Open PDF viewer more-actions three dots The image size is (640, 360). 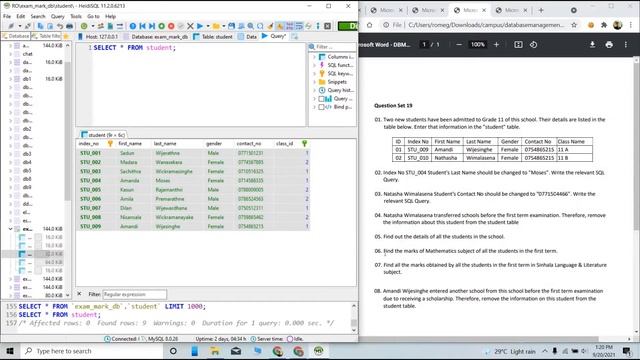(626, 44)
